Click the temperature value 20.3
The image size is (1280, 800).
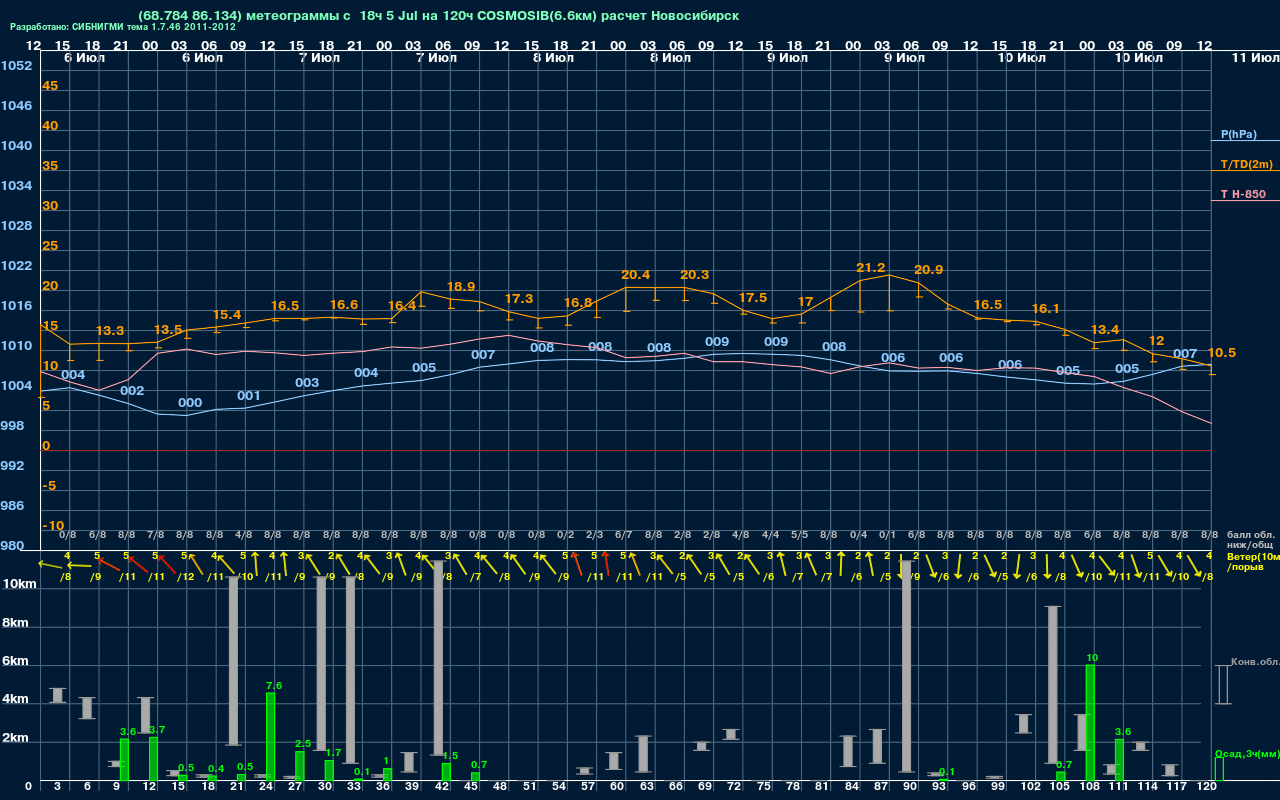click(694, 275)
